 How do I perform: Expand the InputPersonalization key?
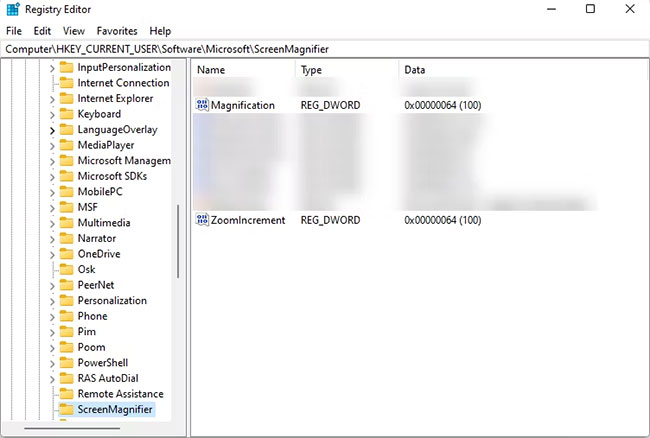click(x=52, y=68)
